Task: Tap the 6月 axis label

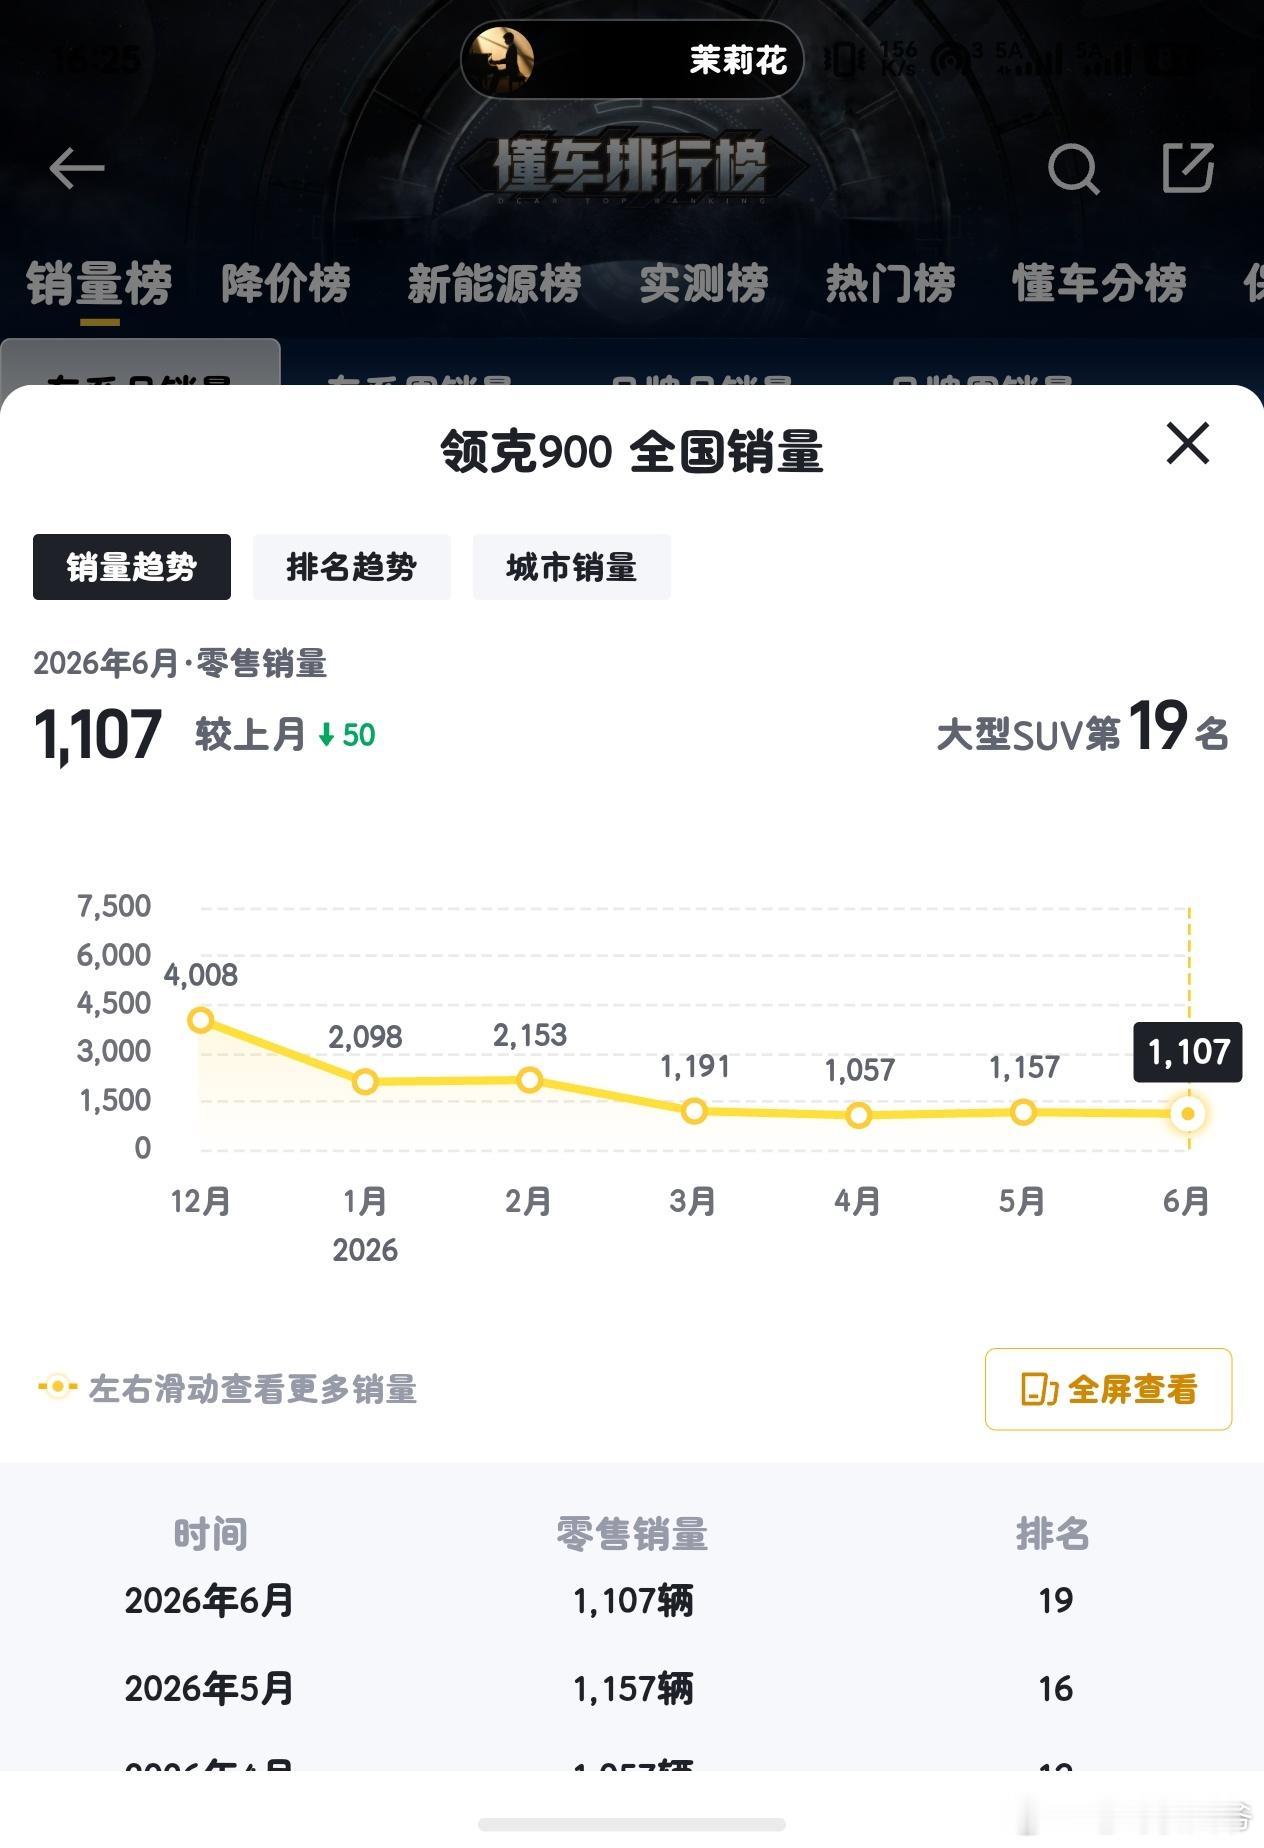Action: tap(1186, 1201)
